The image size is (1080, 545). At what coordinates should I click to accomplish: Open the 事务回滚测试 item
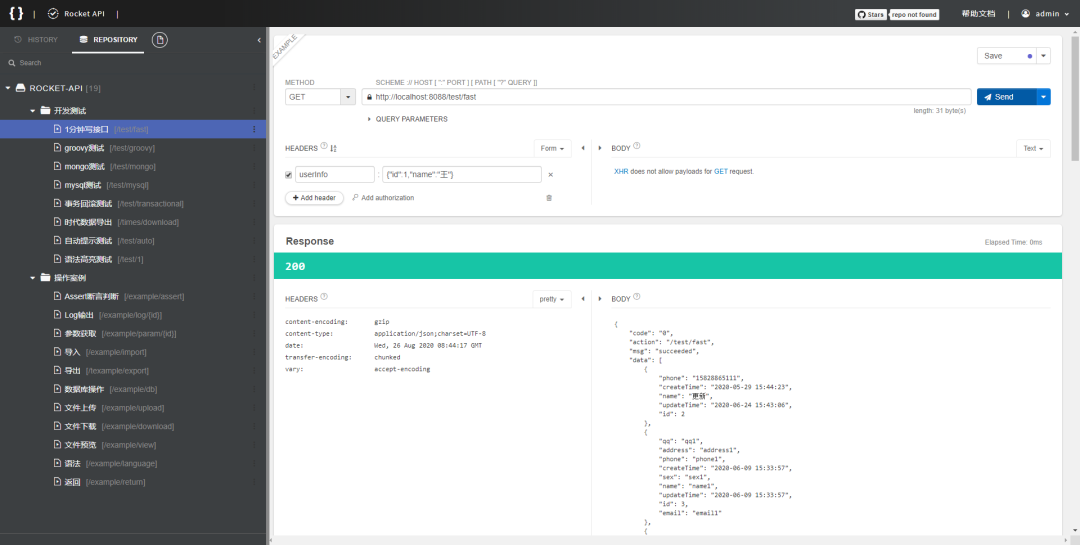pos(133,204)
